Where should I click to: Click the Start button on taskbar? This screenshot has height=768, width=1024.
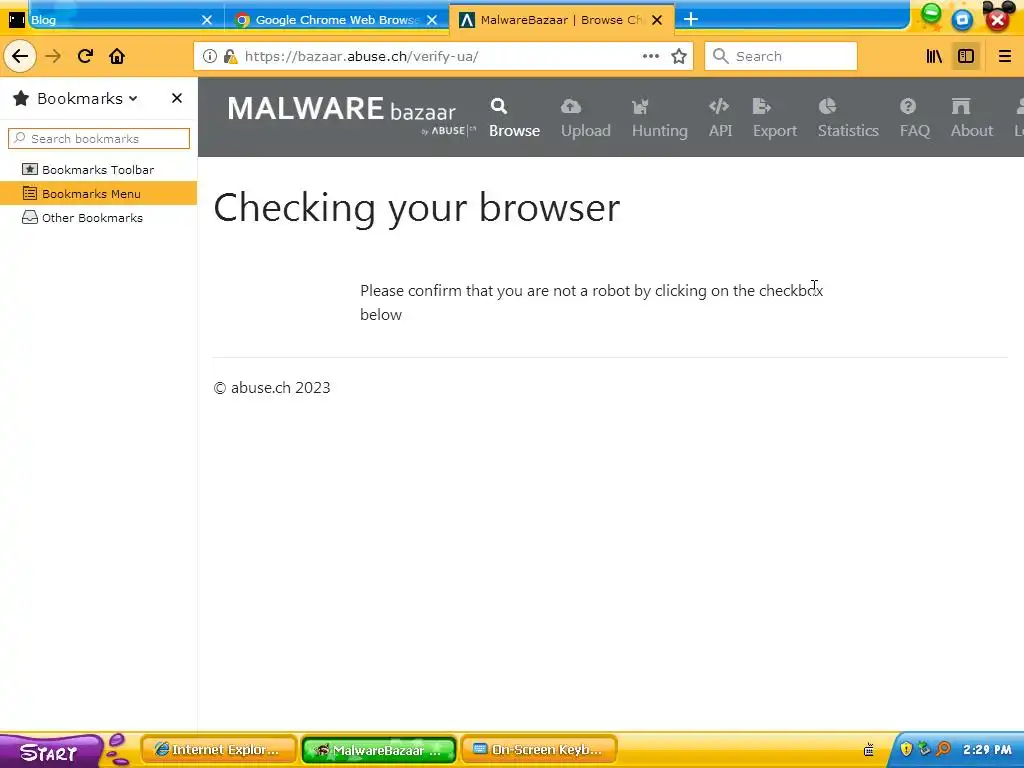point(51,751)
